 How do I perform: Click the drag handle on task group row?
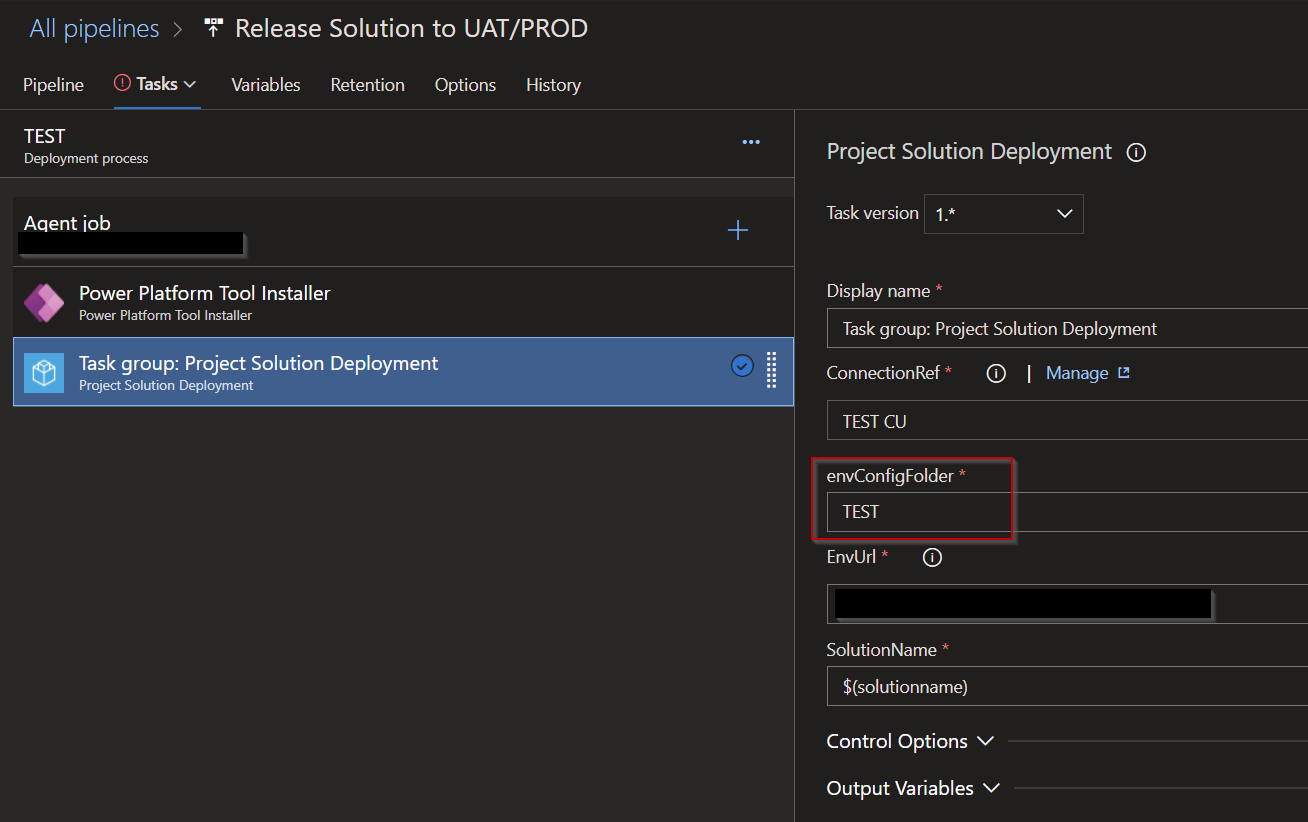(771, 368)
